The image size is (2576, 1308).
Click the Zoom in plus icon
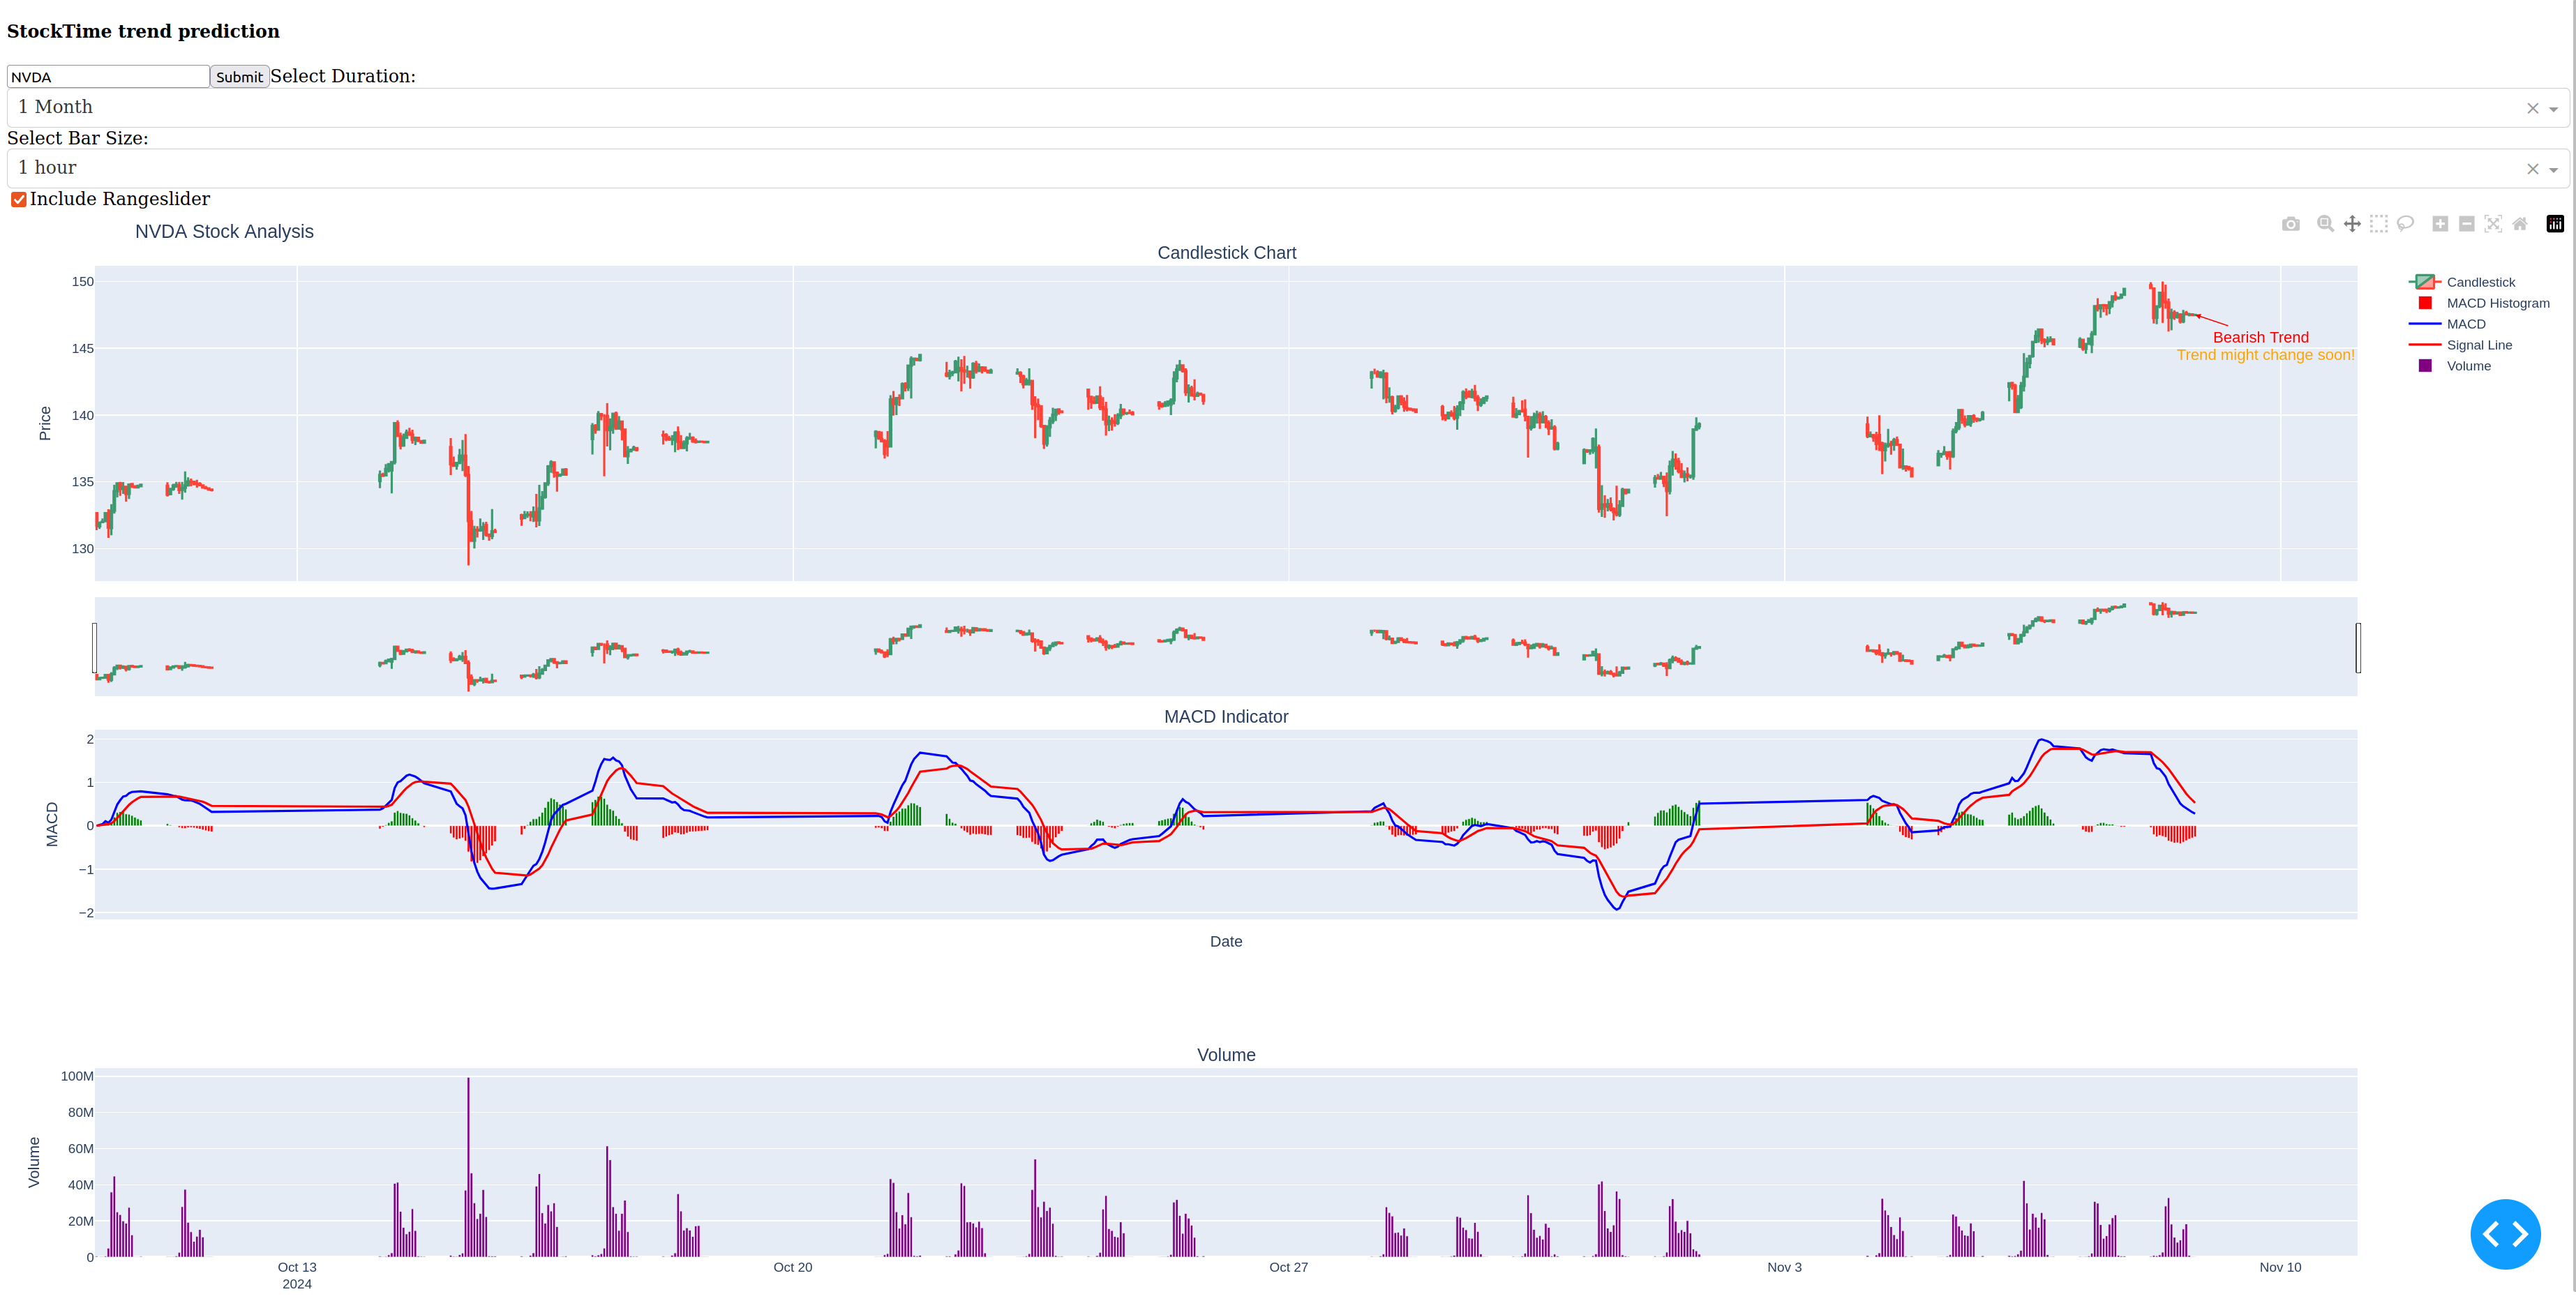[x=2440, y=224]
